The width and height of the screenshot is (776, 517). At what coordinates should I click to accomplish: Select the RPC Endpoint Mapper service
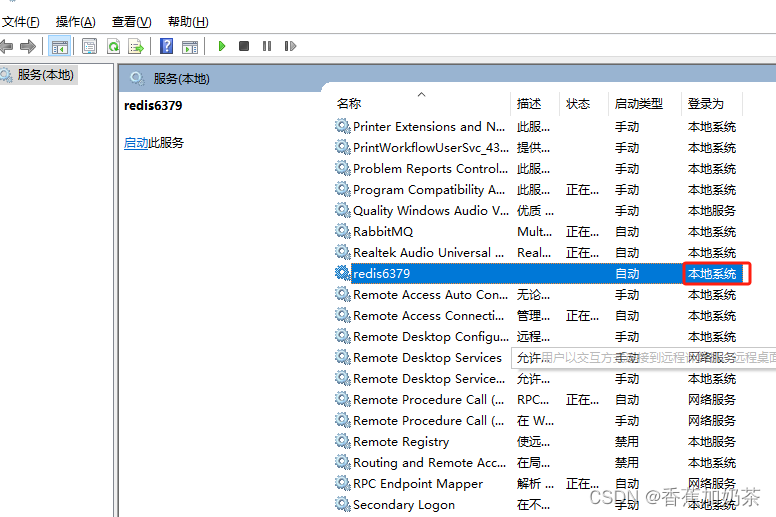click(418, 484)
